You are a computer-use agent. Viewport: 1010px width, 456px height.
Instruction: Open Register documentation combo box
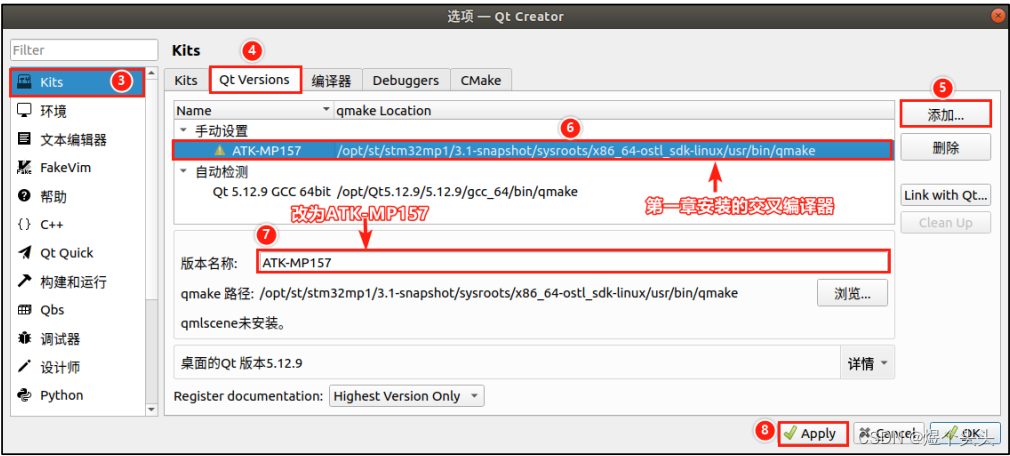pos(406,395)
